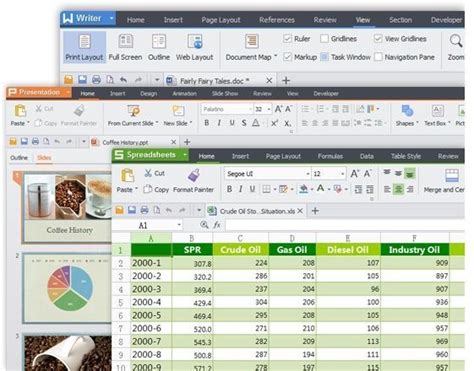Open Document Map in Writer

pyautogui.click(x=251, y=47)
